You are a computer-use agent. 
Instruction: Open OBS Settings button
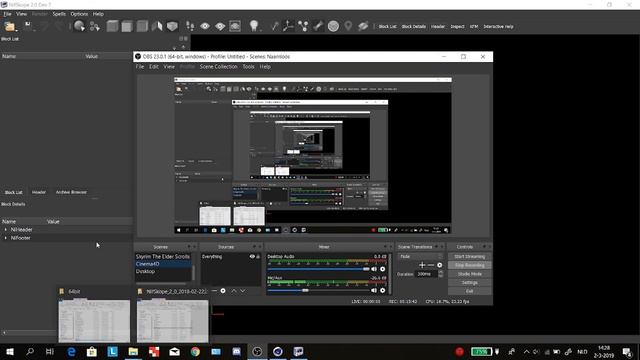[469, 282]
